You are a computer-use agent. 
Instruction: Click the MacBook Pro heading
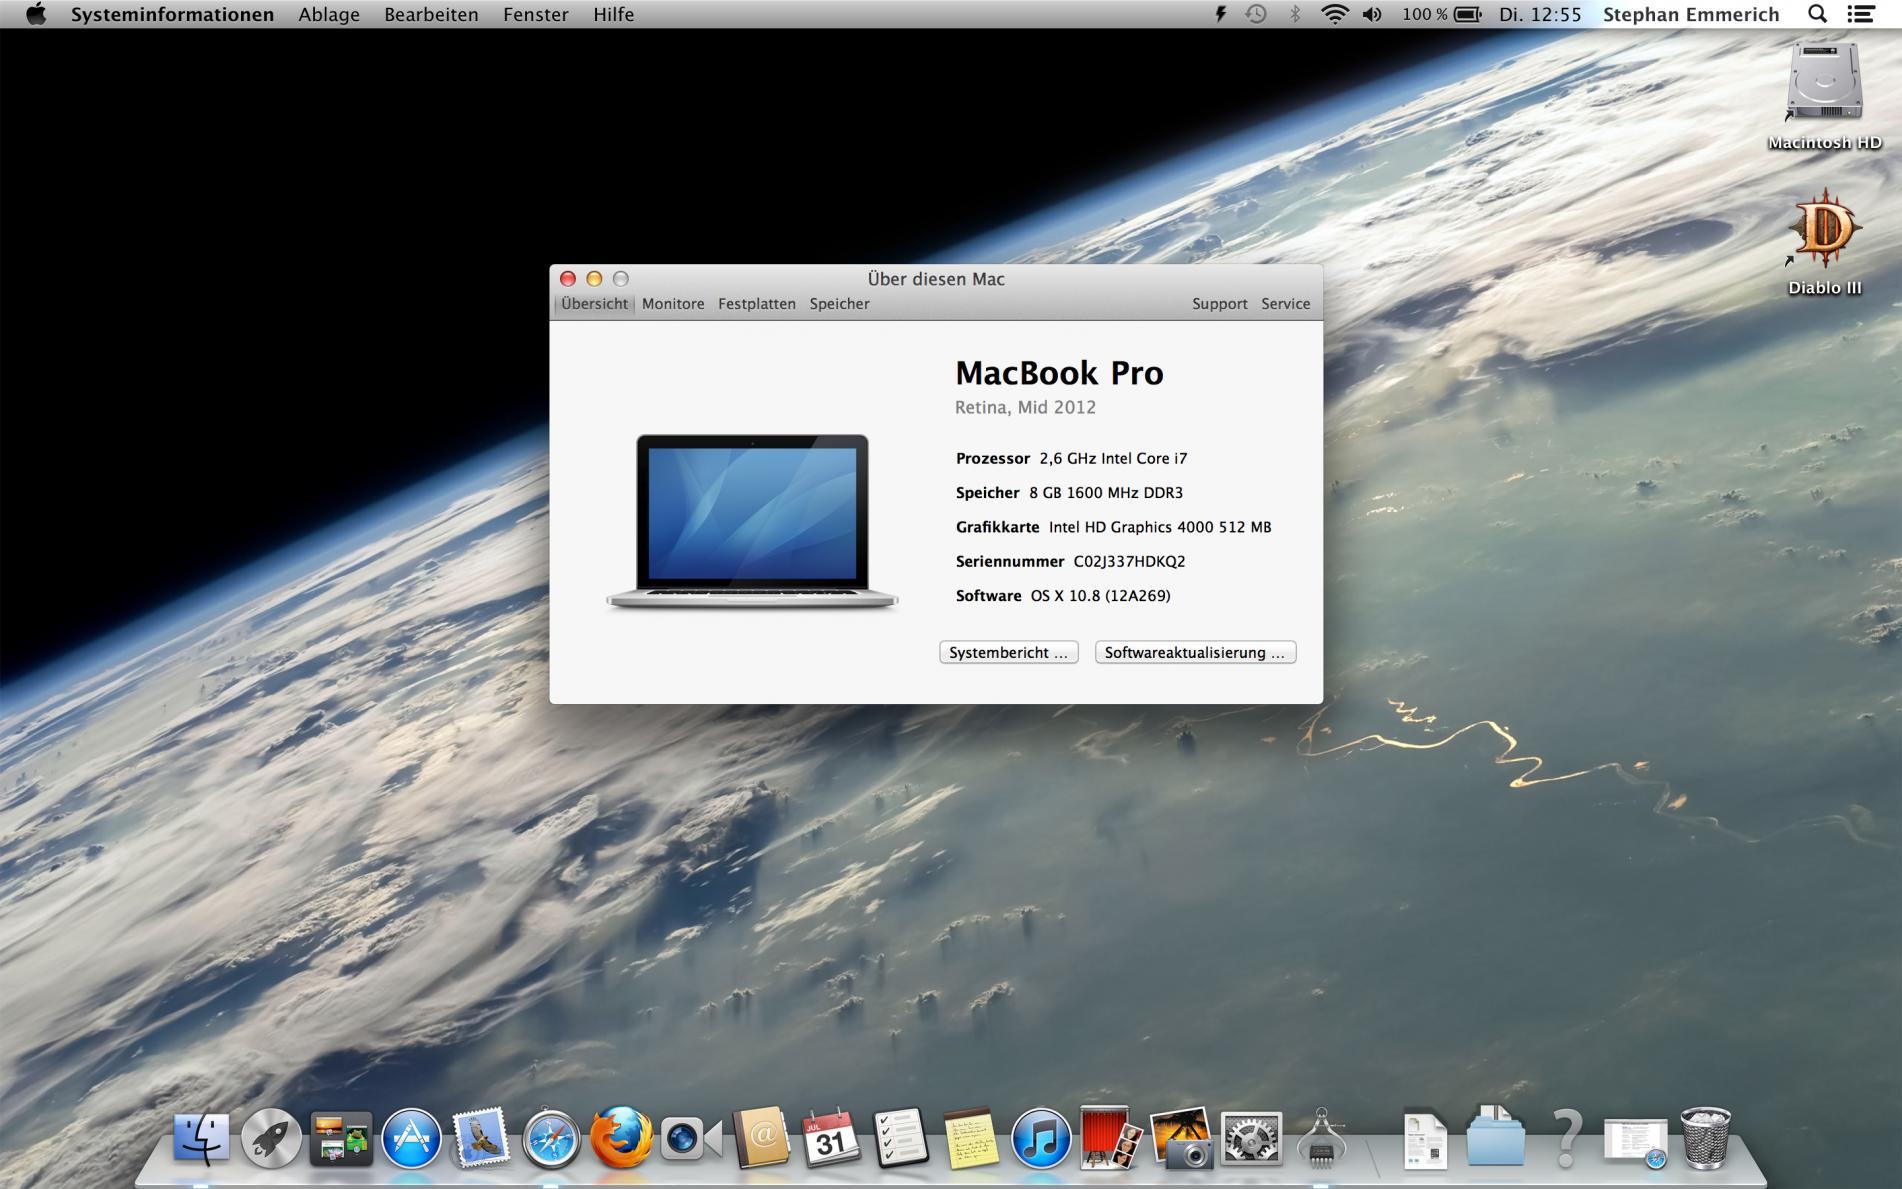point(1059,373)
